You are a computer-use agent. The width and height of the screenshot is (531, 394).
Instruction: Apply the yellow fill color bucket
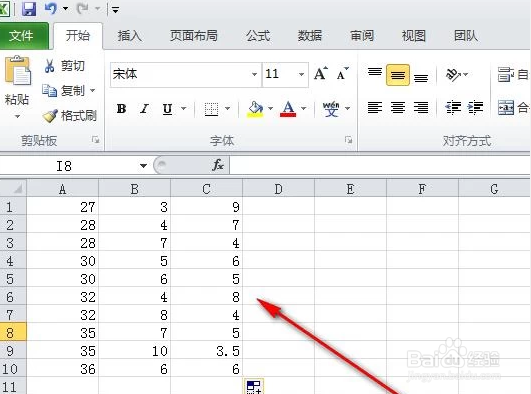[255, 109]
